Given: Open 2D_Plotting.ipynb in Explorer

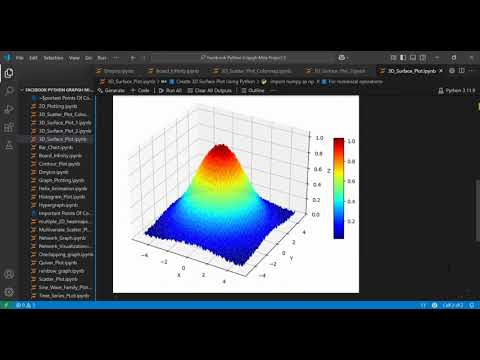Looking at the screenshot, I should click(58, 106).
